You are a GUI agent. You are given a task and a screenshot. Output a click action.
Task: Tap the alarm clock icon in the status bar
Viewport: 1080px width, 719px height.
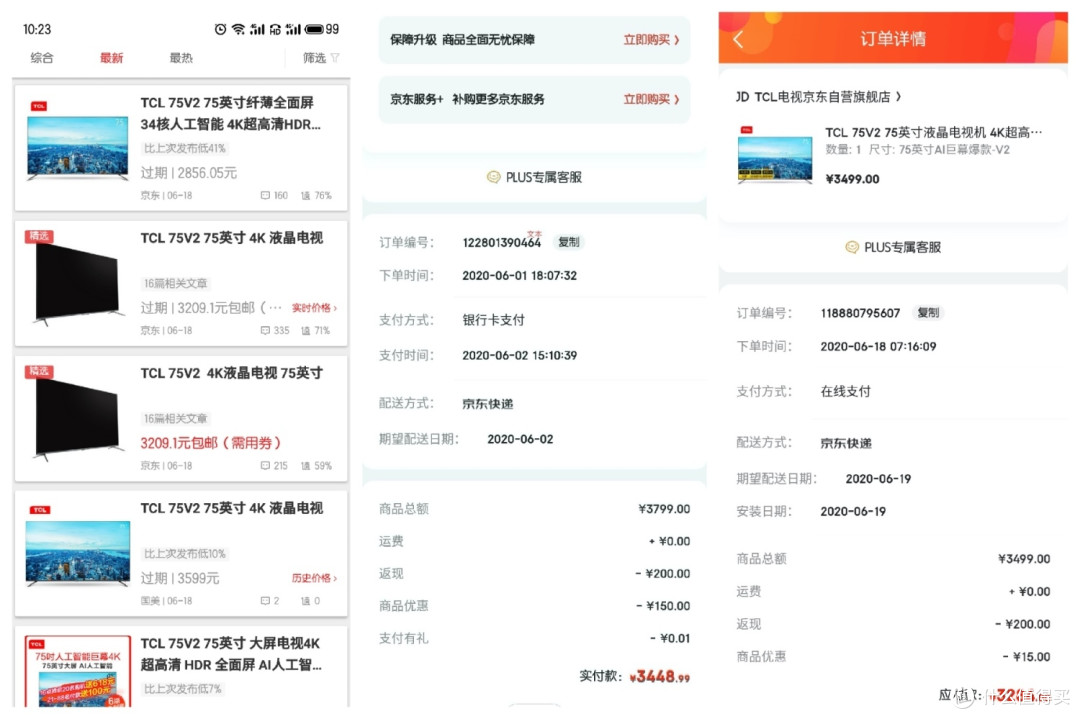pyautogui.click(x=220, y=29)
